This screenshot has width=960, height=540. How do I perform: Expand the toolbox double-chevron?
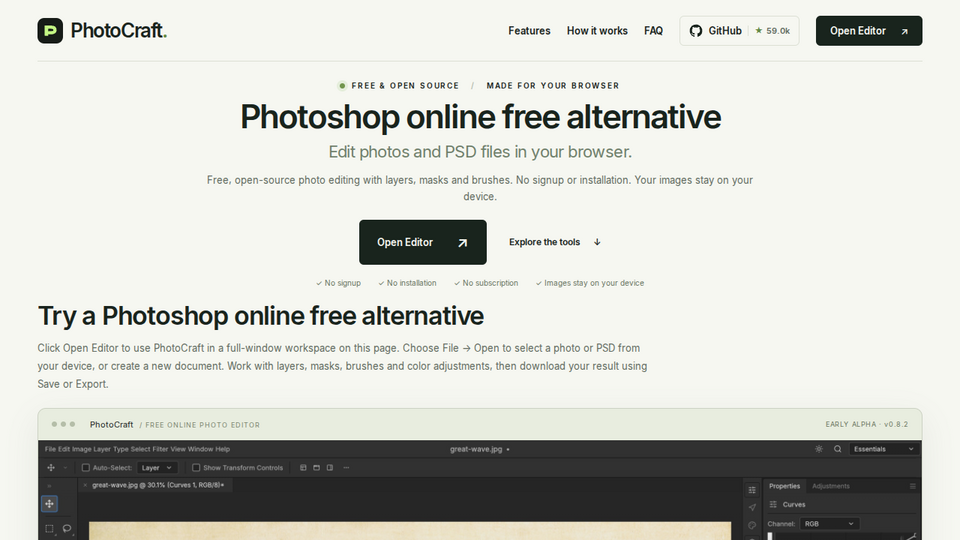pyautogui.click(x=50, y=486)
